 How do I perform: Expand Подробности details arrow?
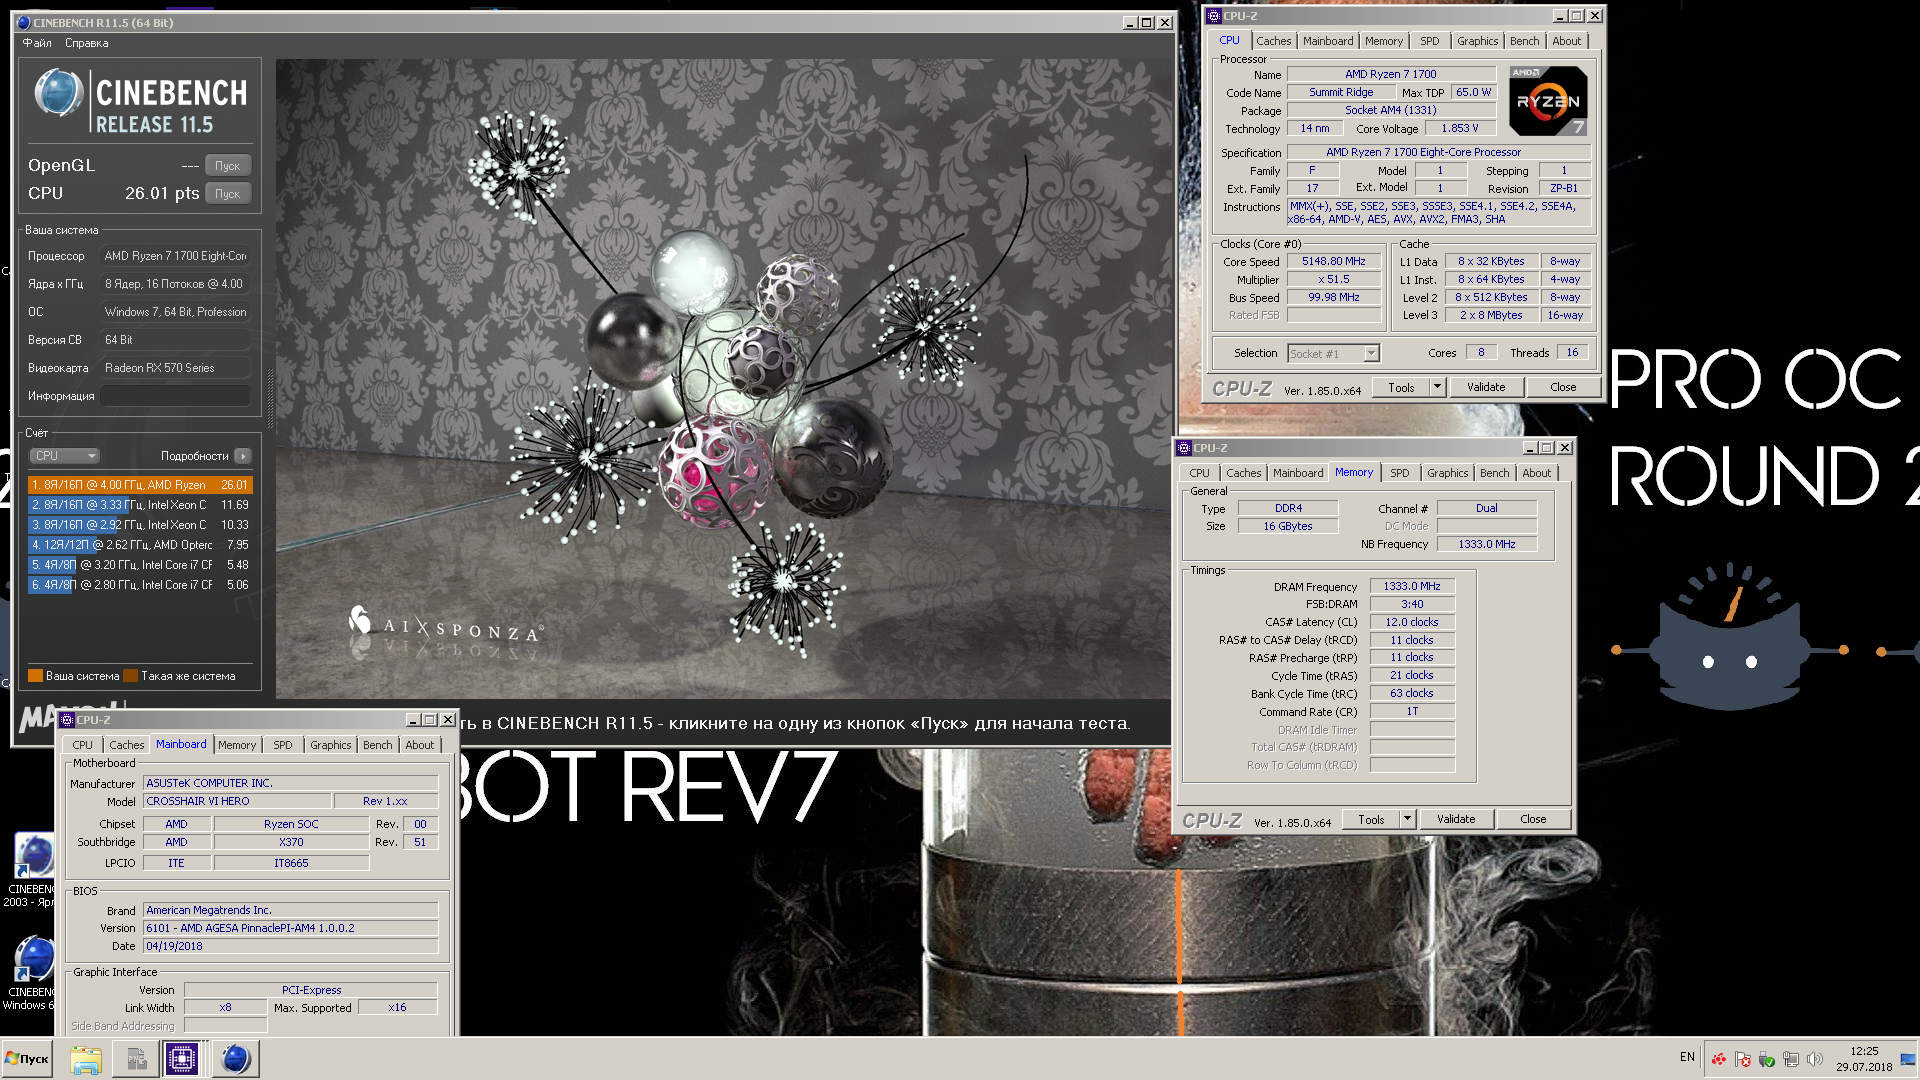[243, 456]
